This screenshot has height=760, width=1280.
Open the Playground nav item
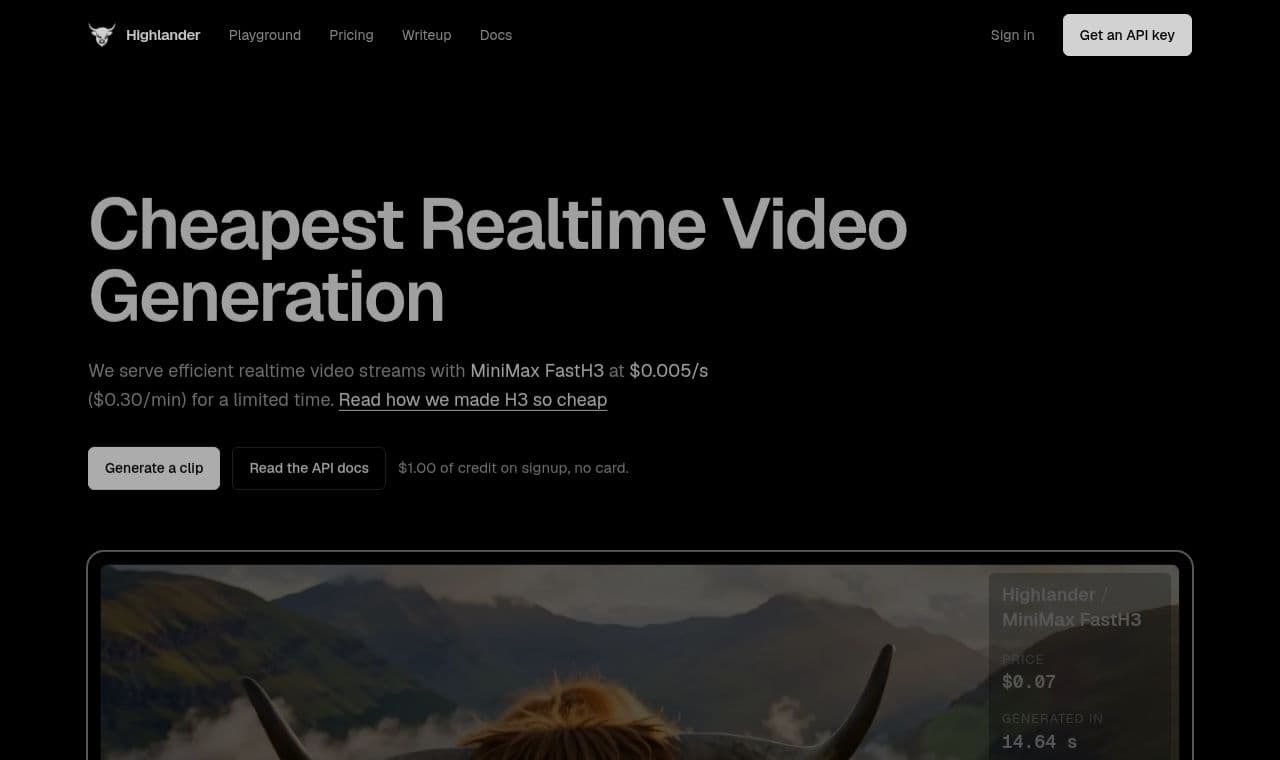pyautogui.click(x=265, y=35)
